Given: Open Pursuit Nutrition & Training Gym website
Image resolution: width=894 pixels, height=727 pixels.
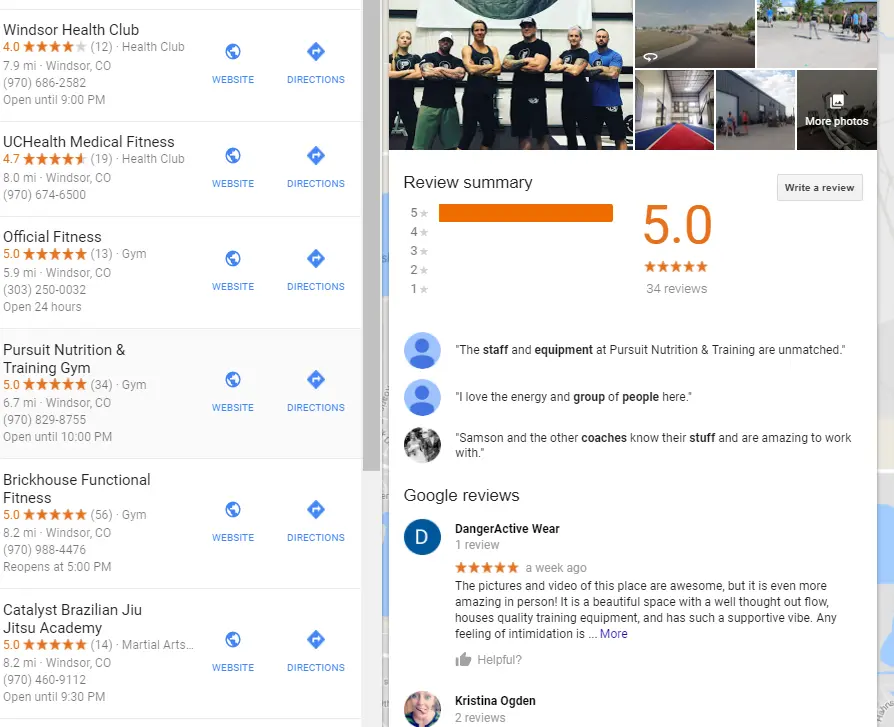Looking at the screenshot, I should point(233,391).
